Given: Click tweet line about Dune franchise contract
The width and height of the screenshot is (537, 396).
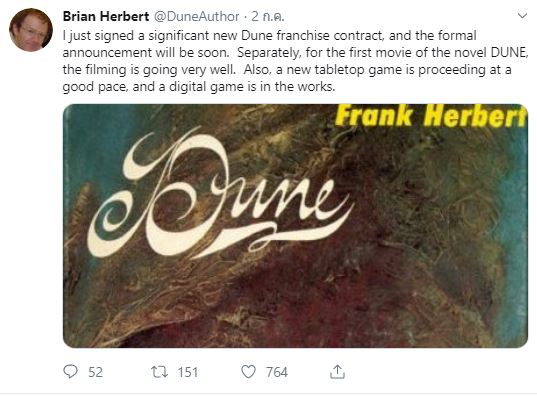Looking at the screenshot, I should [x=270, y=36].
